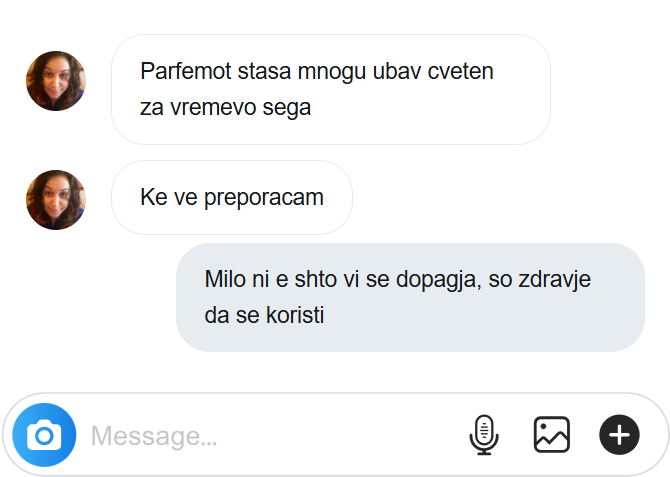
Task: Click the word "cveten" in the first bubble
Action: (x=463, y=73)
